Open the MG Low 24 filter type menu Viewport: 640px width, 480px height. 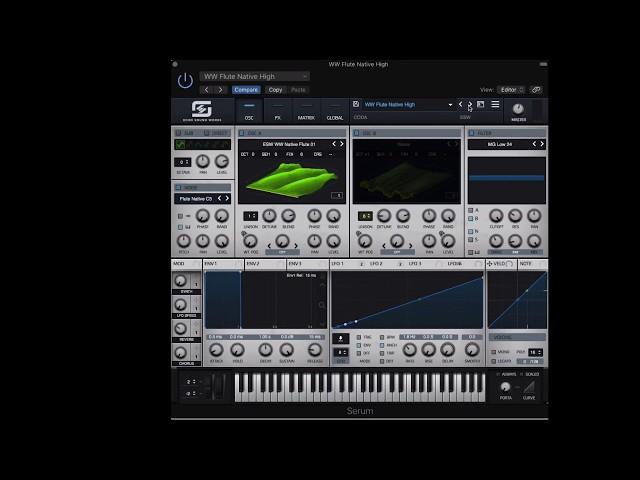[x=500, y=144]
